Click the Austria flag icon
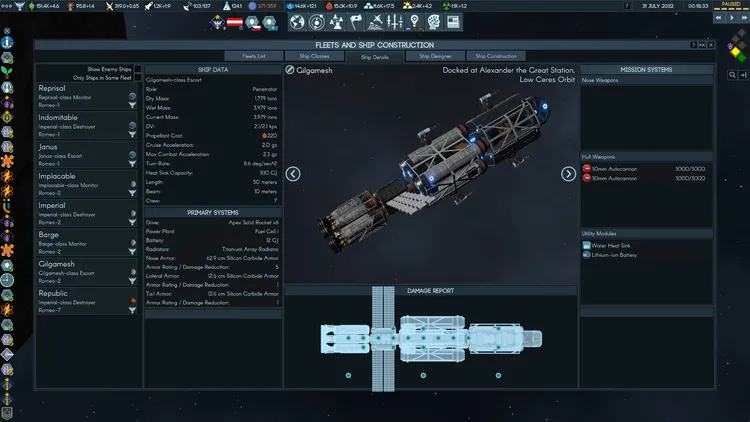Image resolution: width=750 pixels, height=422 pixels. click(235, 22)
